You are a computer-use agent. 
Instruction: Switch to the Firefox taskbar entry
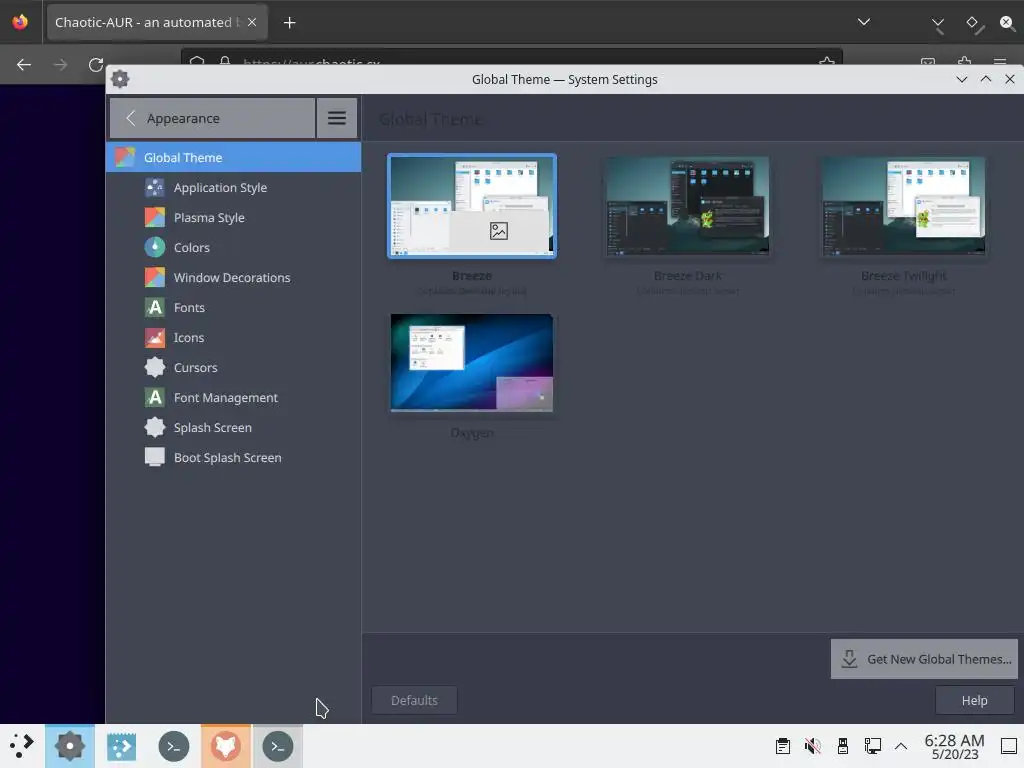225,746
